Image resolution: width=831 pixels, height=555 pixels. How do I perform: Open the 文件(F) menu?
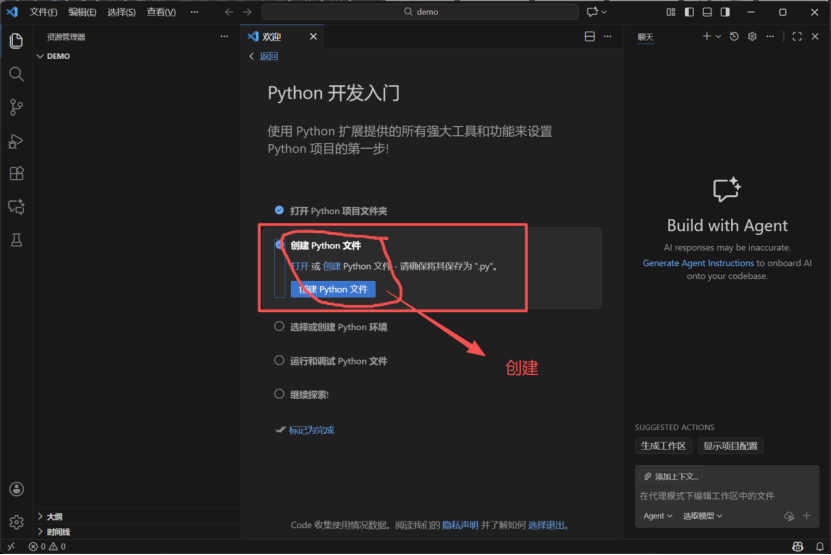point(43,12)
